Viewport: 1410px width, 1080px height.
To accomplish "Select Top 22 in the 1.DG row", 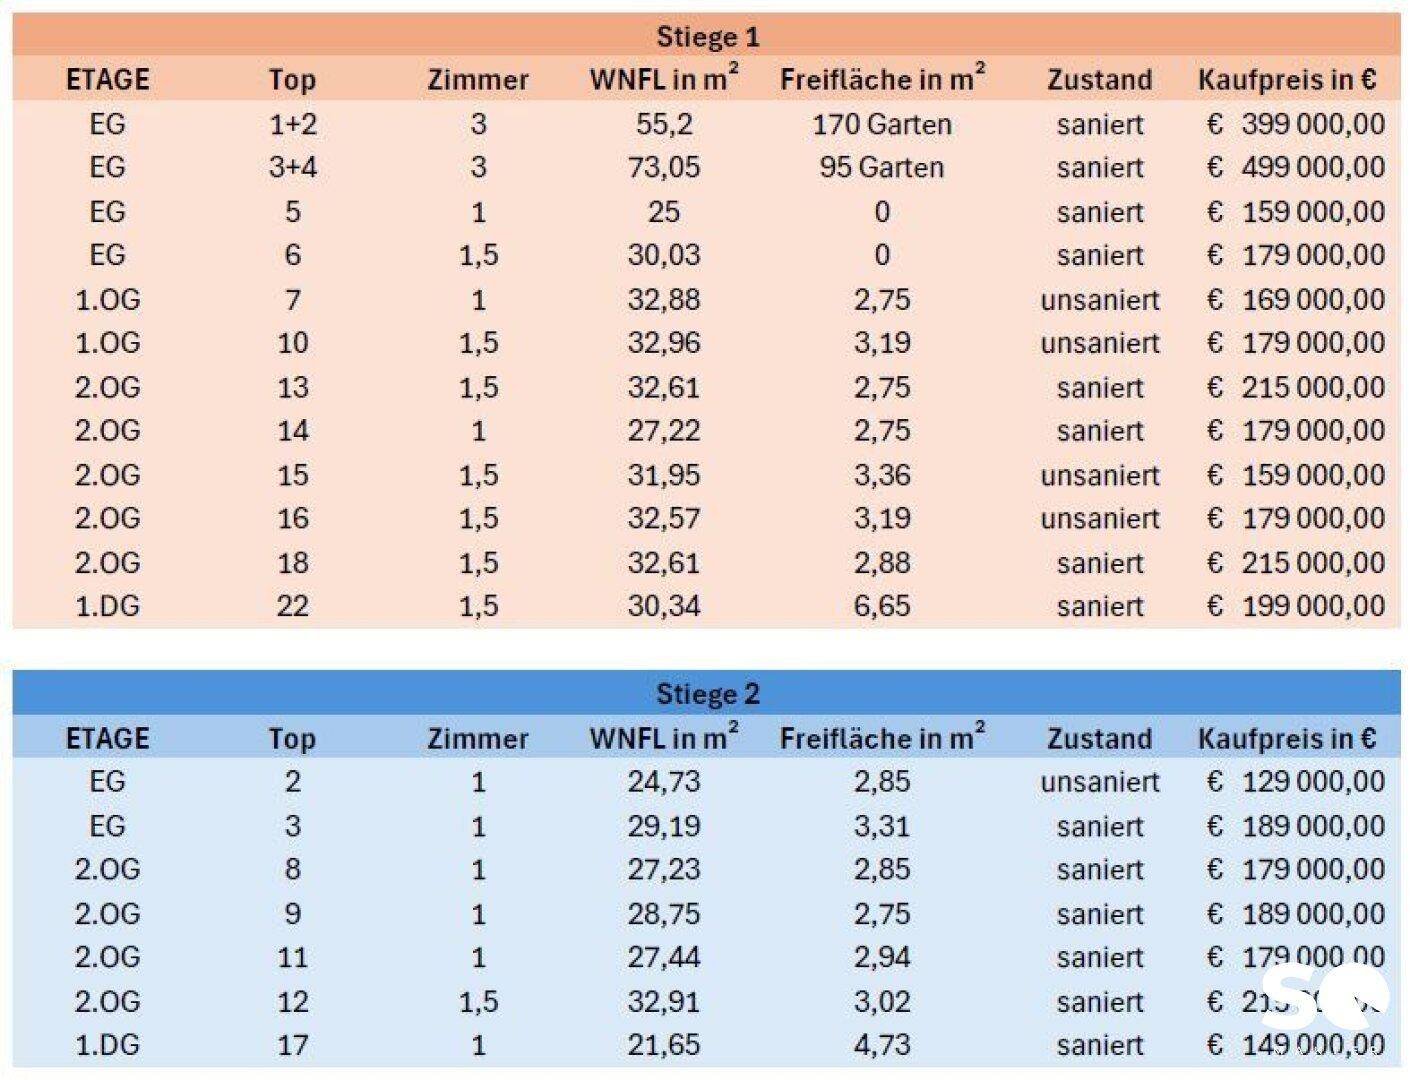I will tap(292, 606).
